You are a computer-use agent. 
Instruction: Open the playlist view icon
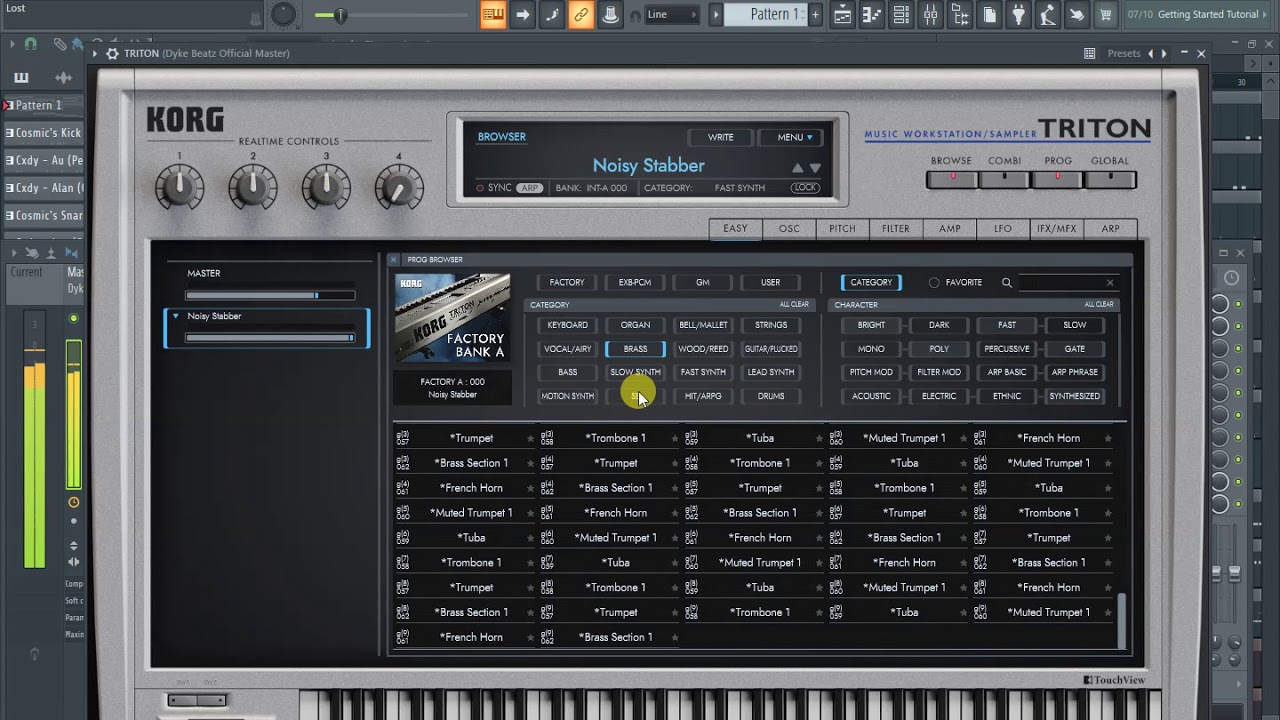[x=843, y=14]
